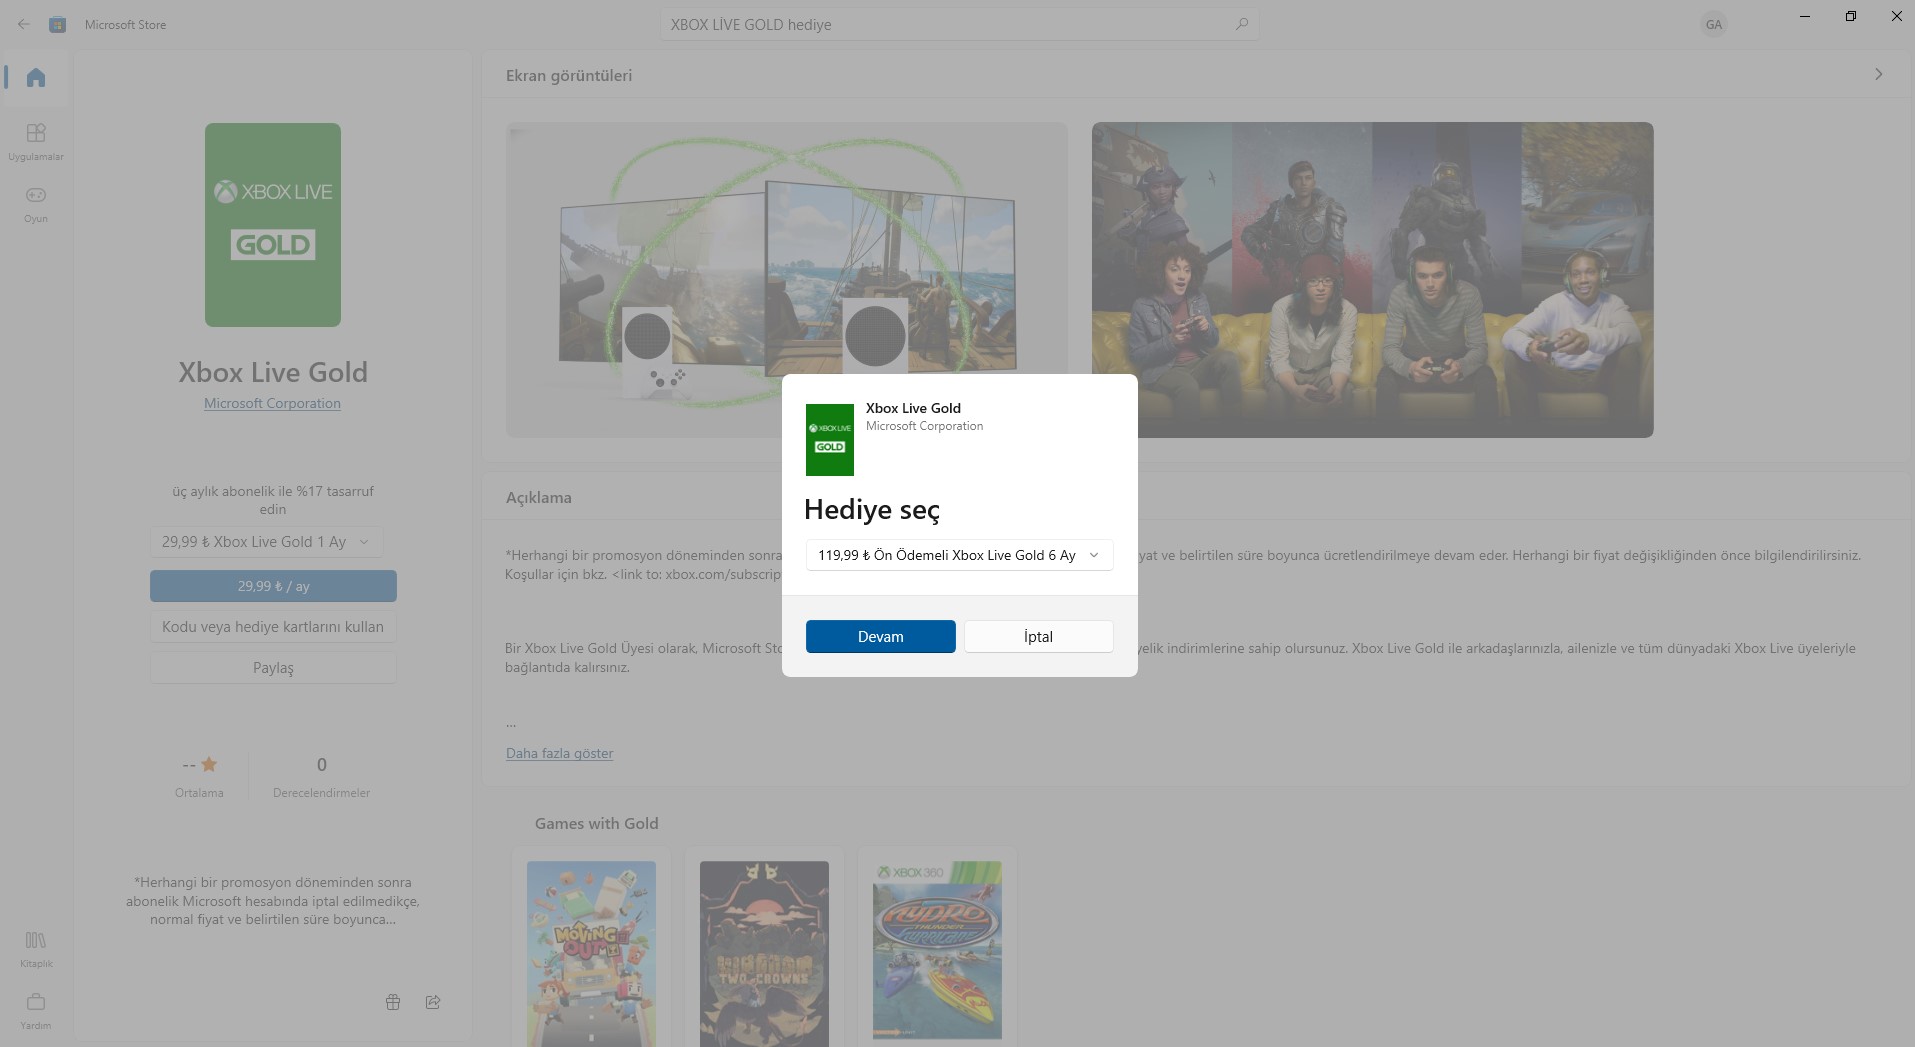This screenshot has width=1915, height=1047.
Task: Open the Two Crowns game thumbnail
Action: pos(764,952)
